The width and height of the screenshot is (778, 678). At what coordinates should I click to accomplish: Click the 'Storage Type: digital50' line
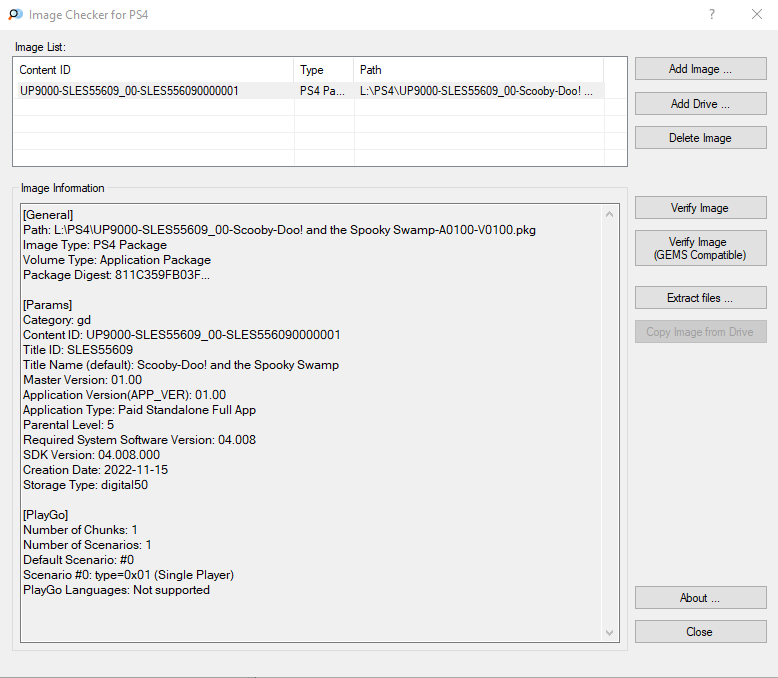tap(85, 485)
